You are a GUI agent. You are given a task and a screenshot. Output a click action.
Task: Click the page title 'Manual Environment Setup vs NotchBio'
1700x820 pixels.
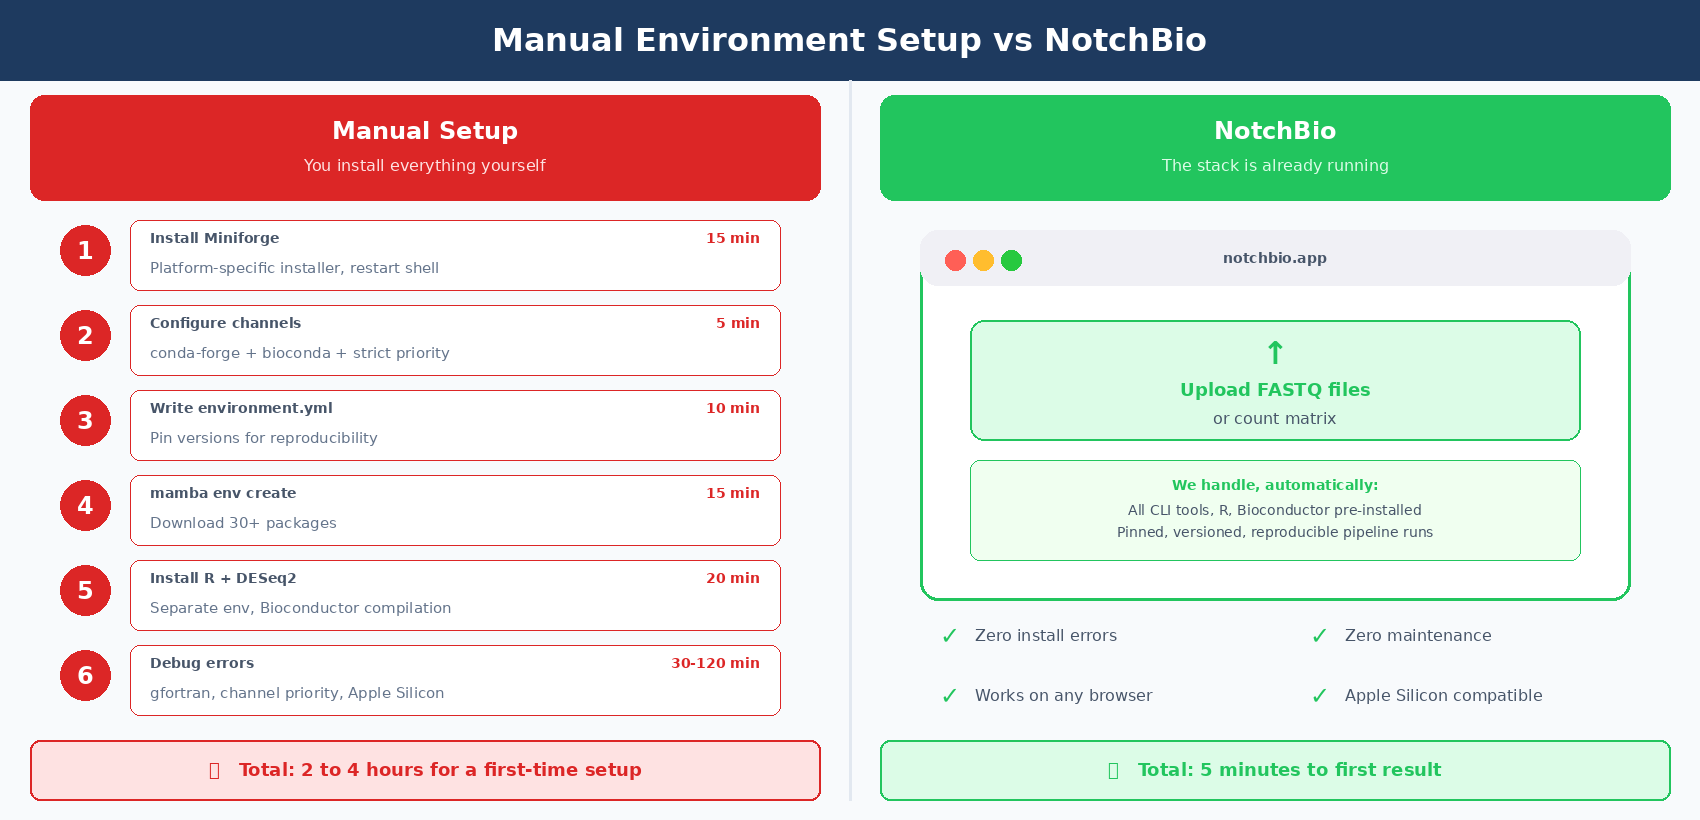click(850, 40)
